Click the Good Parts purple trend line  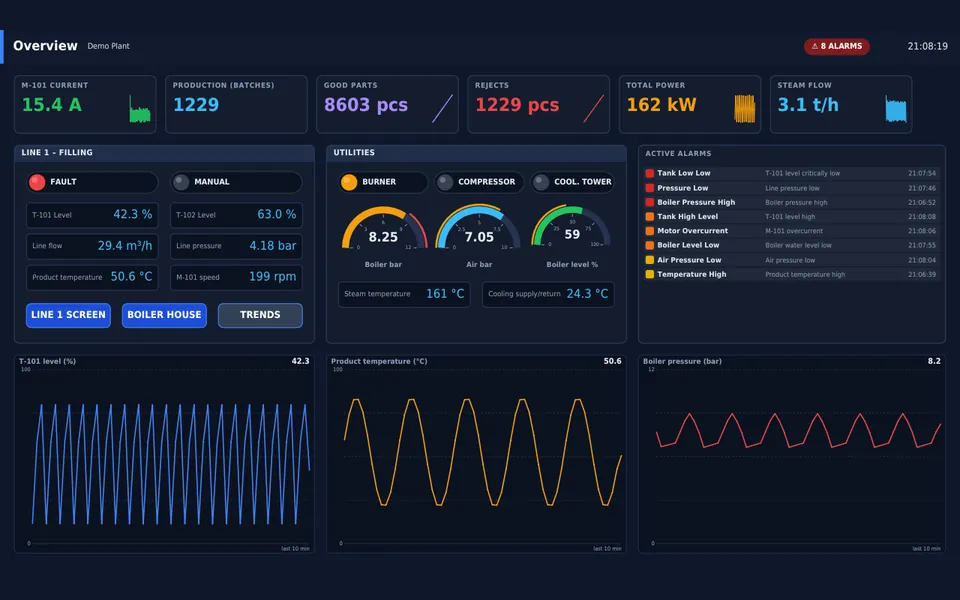pyautogui.click(x=442, y=108)
